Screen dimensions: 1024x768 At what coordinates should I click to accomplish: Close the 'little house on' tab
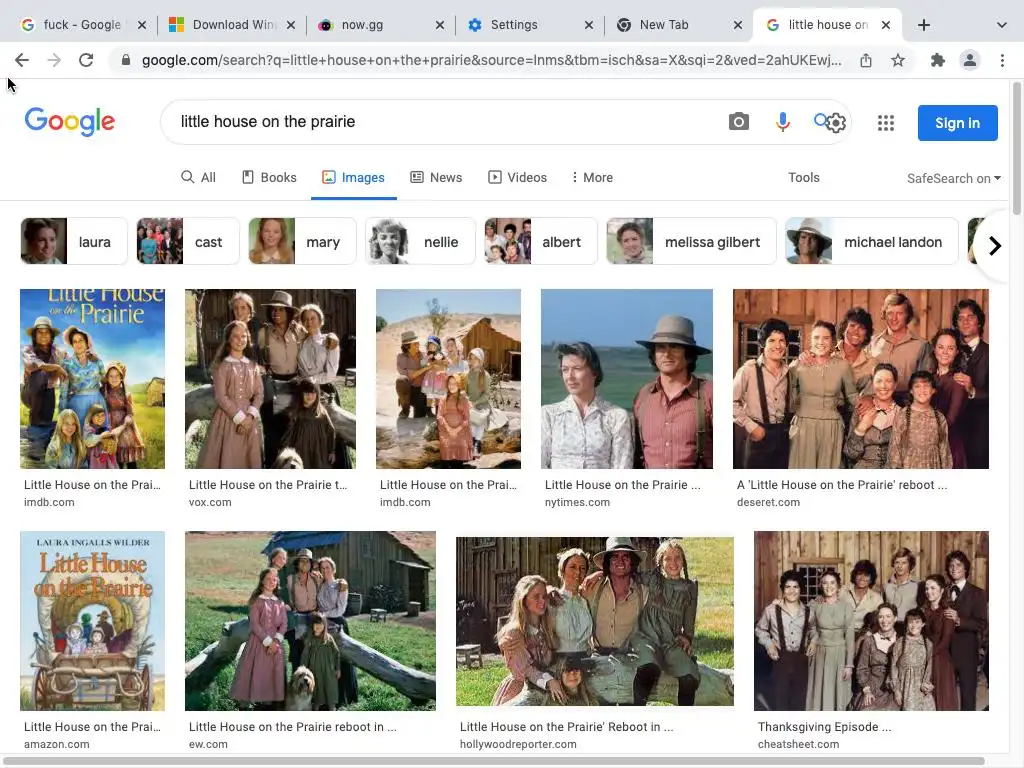tap(886, 25)
